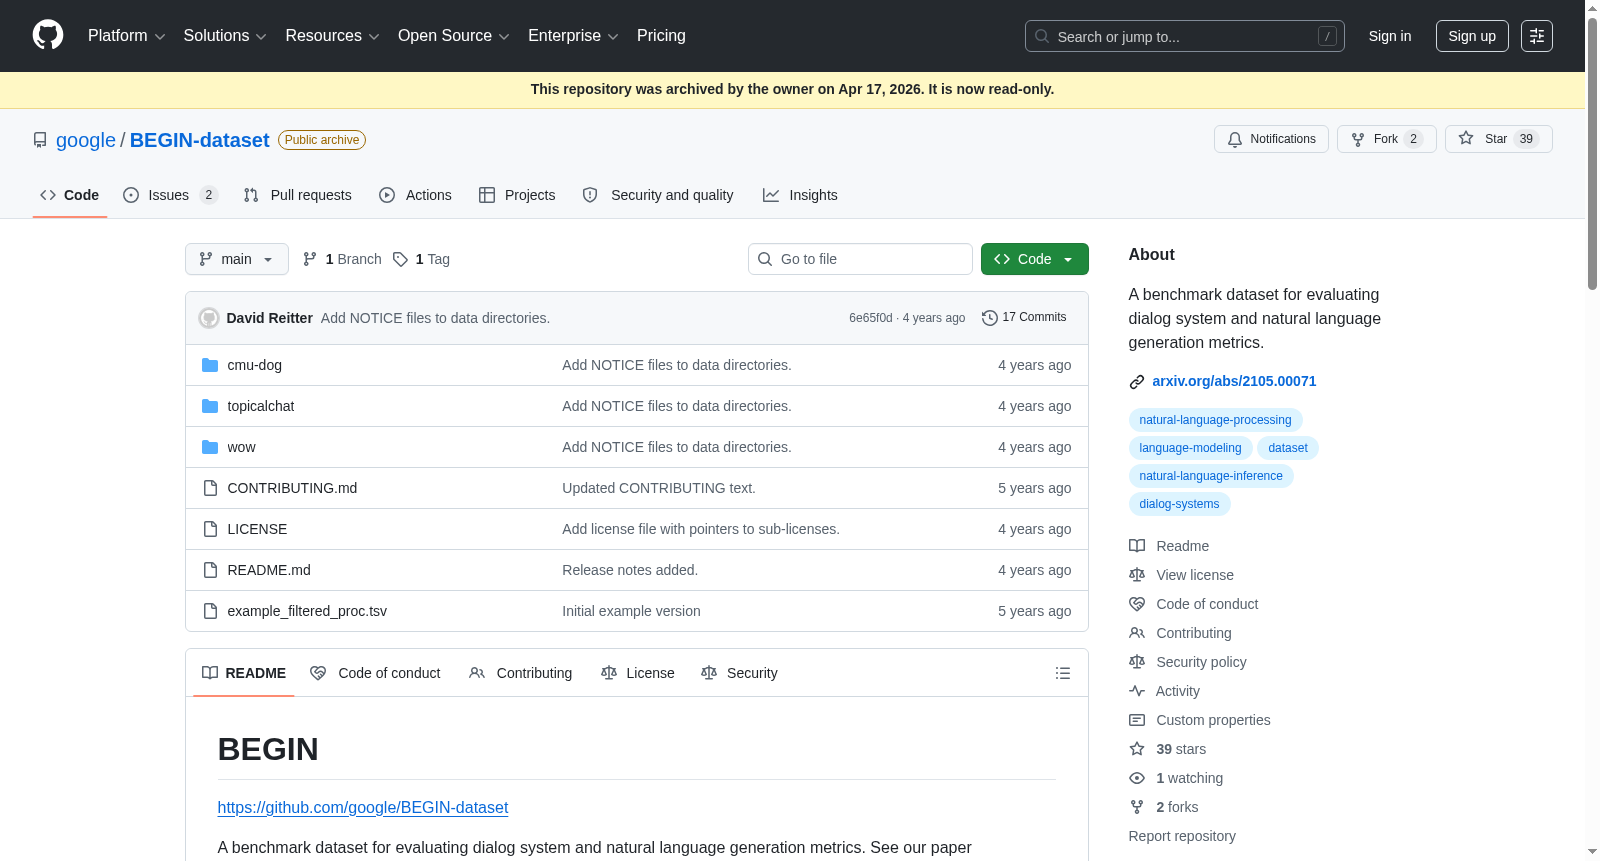Click the example_filtered_proc.tsv file icon
This screenshot has width=1600, height=861.
point(210,611)
